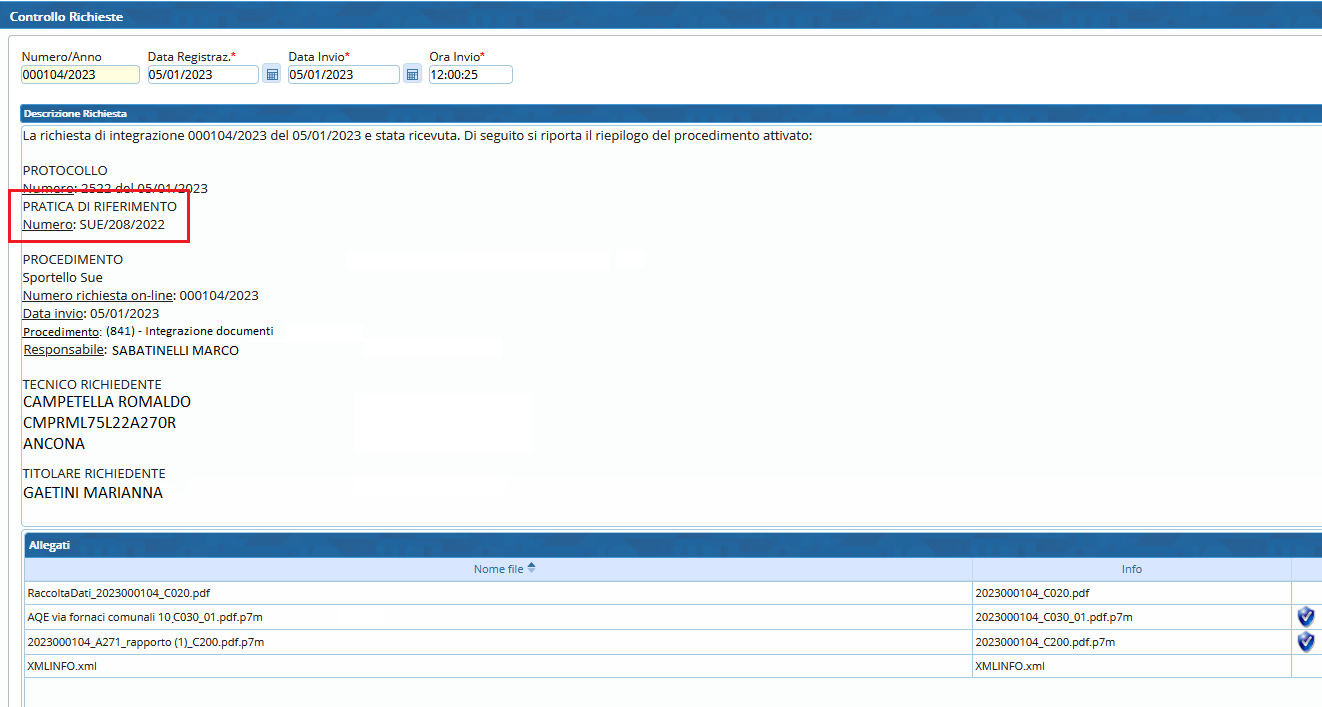Image resolution: width=1322 pixels, height=707 pixels.
Task: Select the Data Invio date field
Action: point(343,75)
